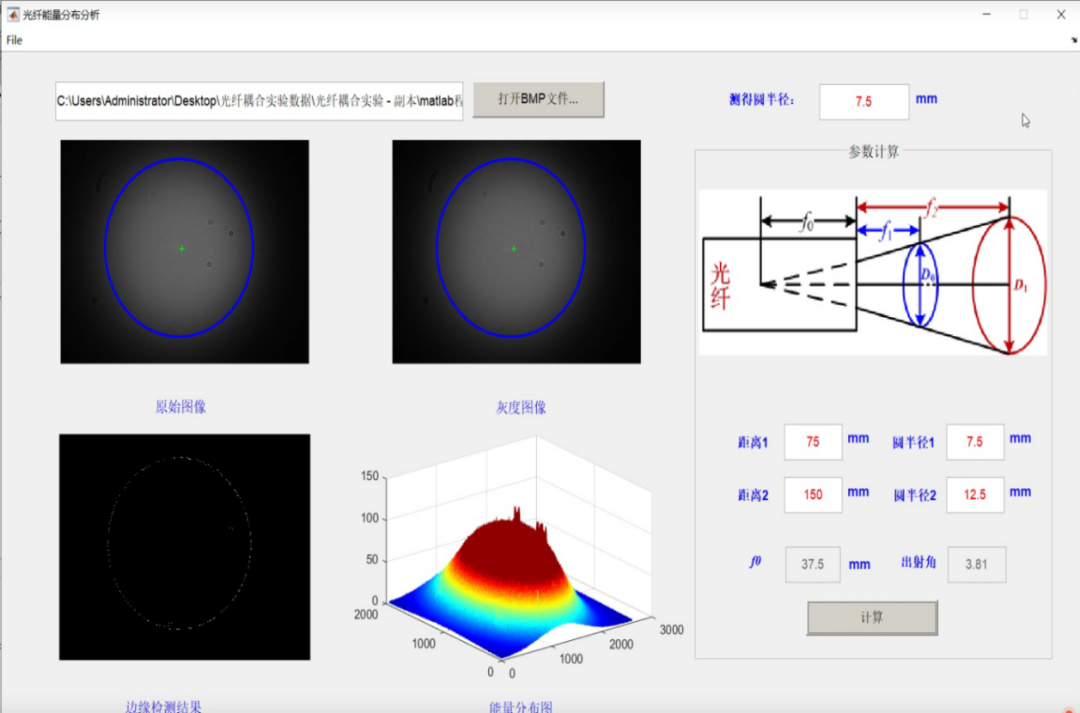The width and height of the screenshot is (1080, 713).
Task: Select the 圆半径2 input field
Action: tap(974, 495)
